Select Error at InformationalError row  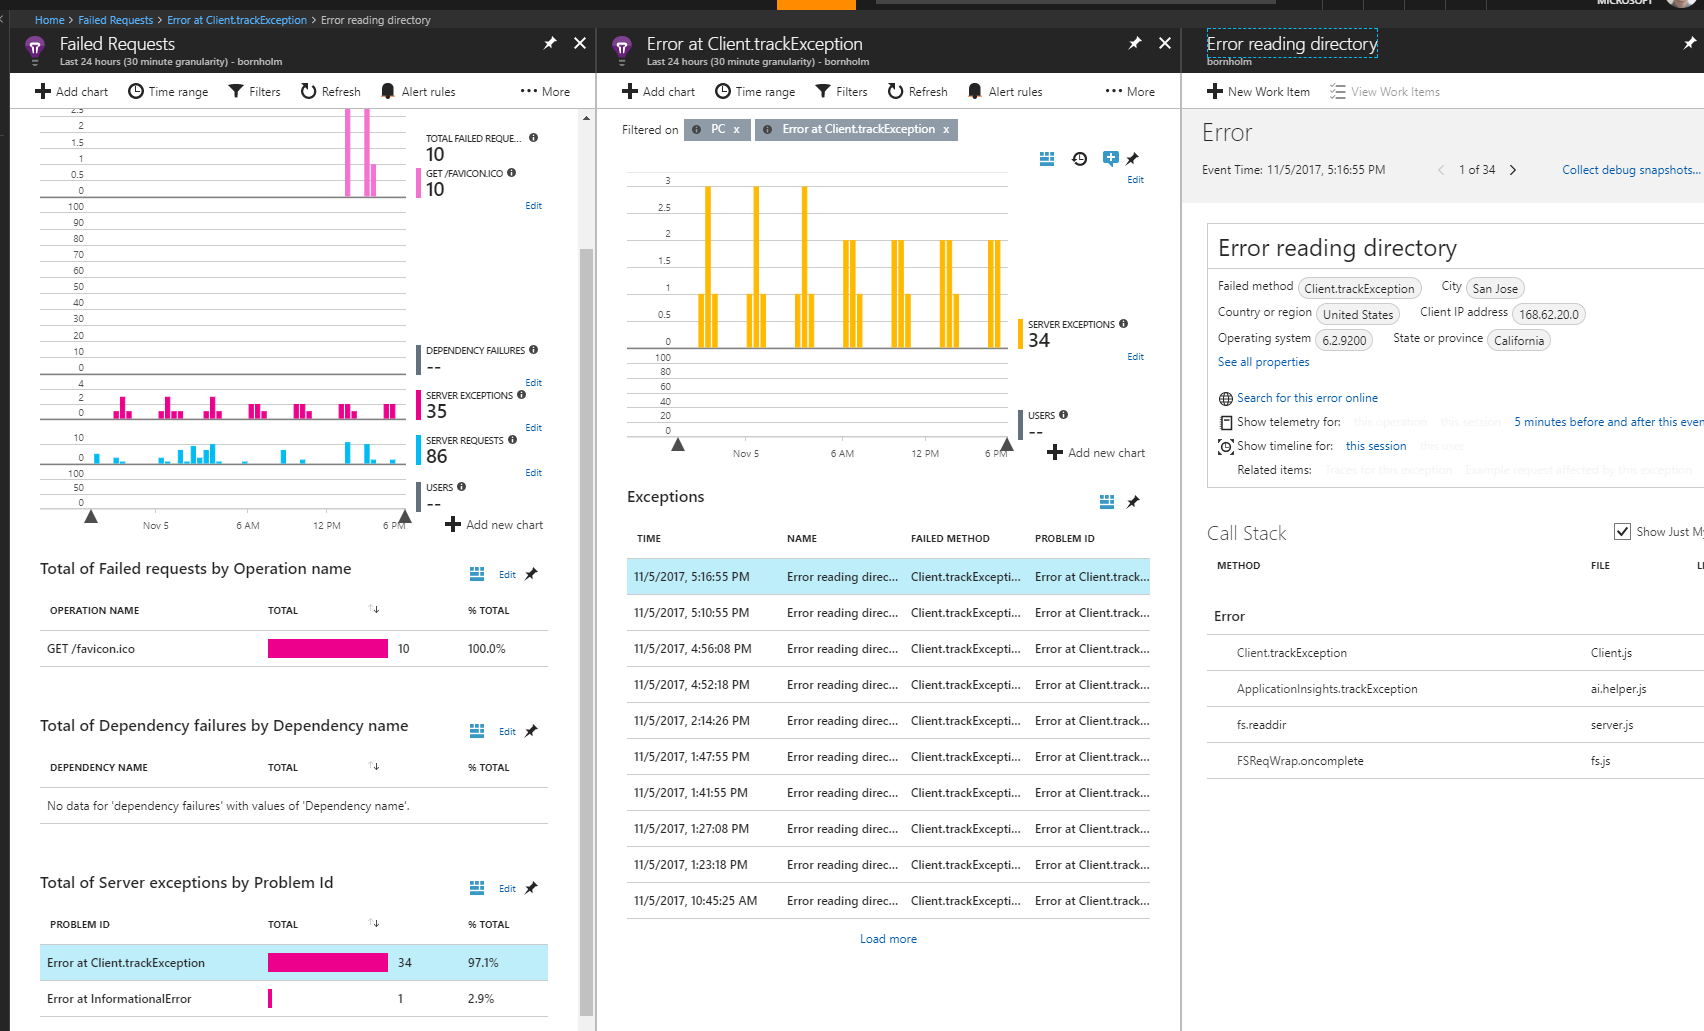(x=294, y=999)
